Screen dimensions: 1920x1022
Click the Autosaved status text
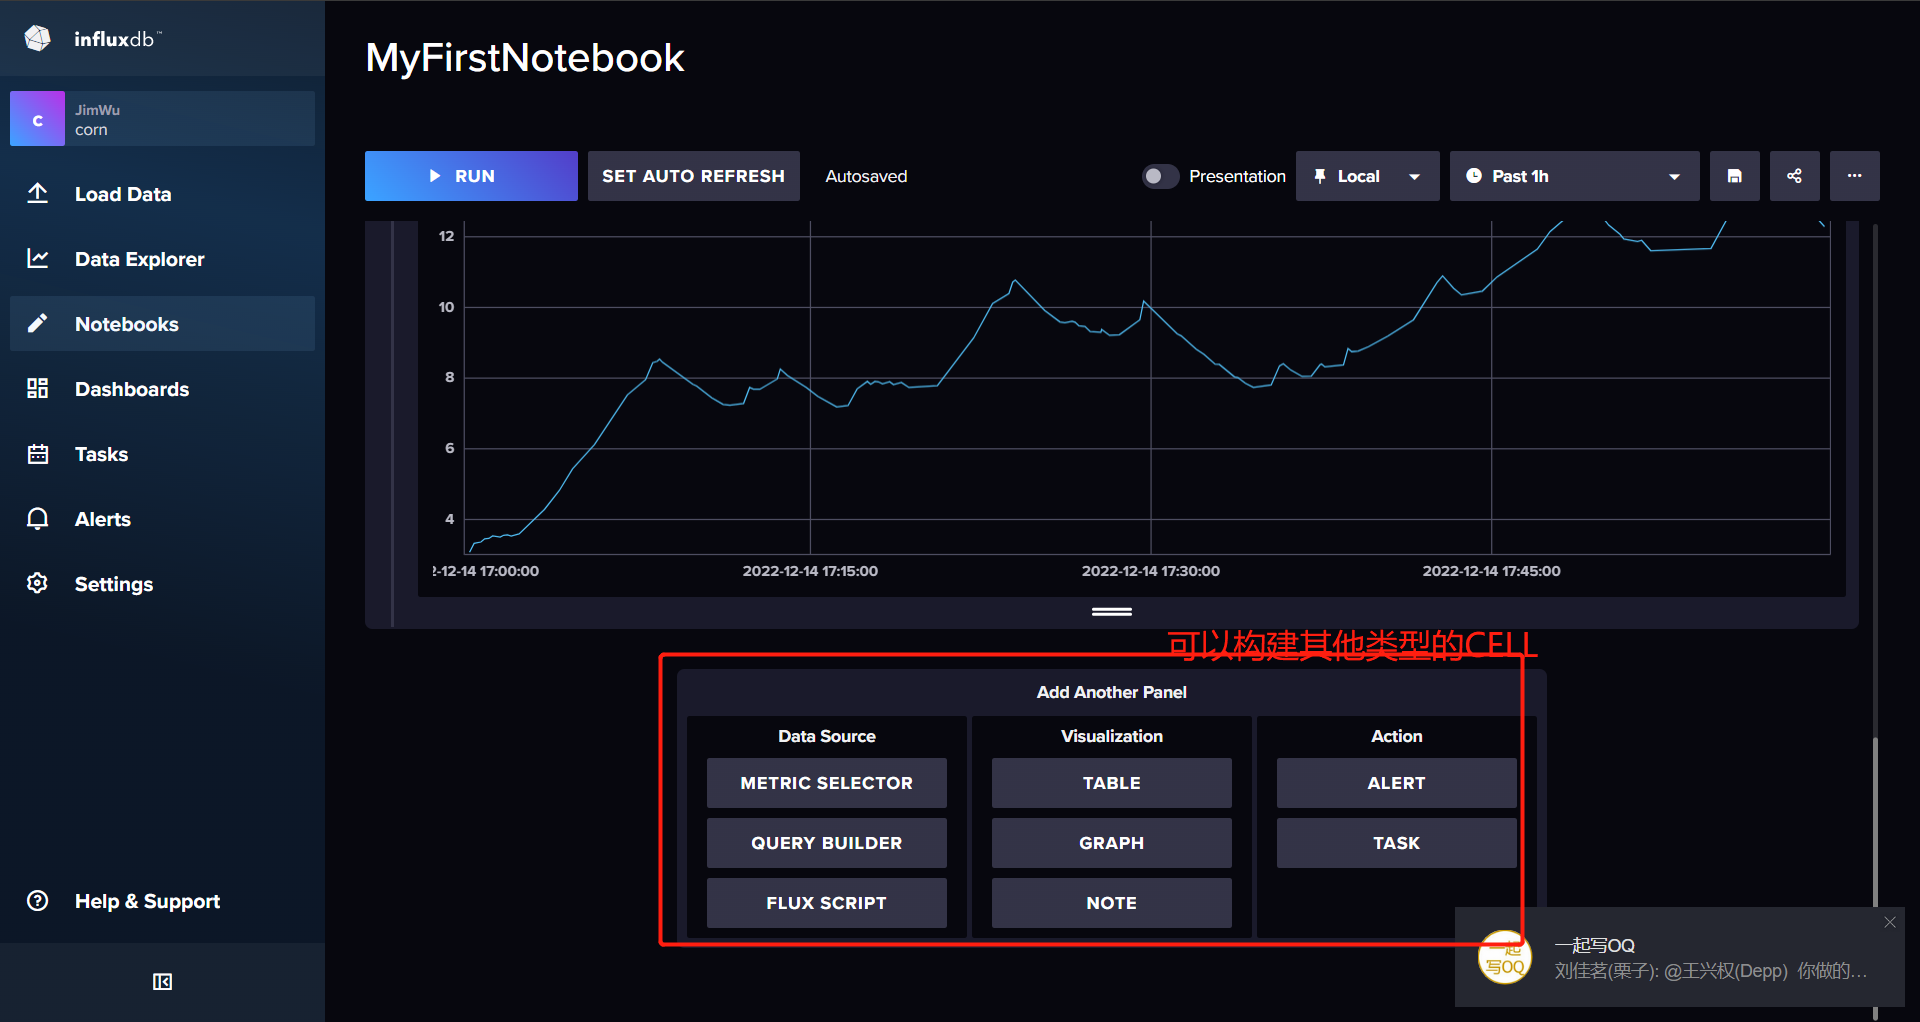(866, 176)
